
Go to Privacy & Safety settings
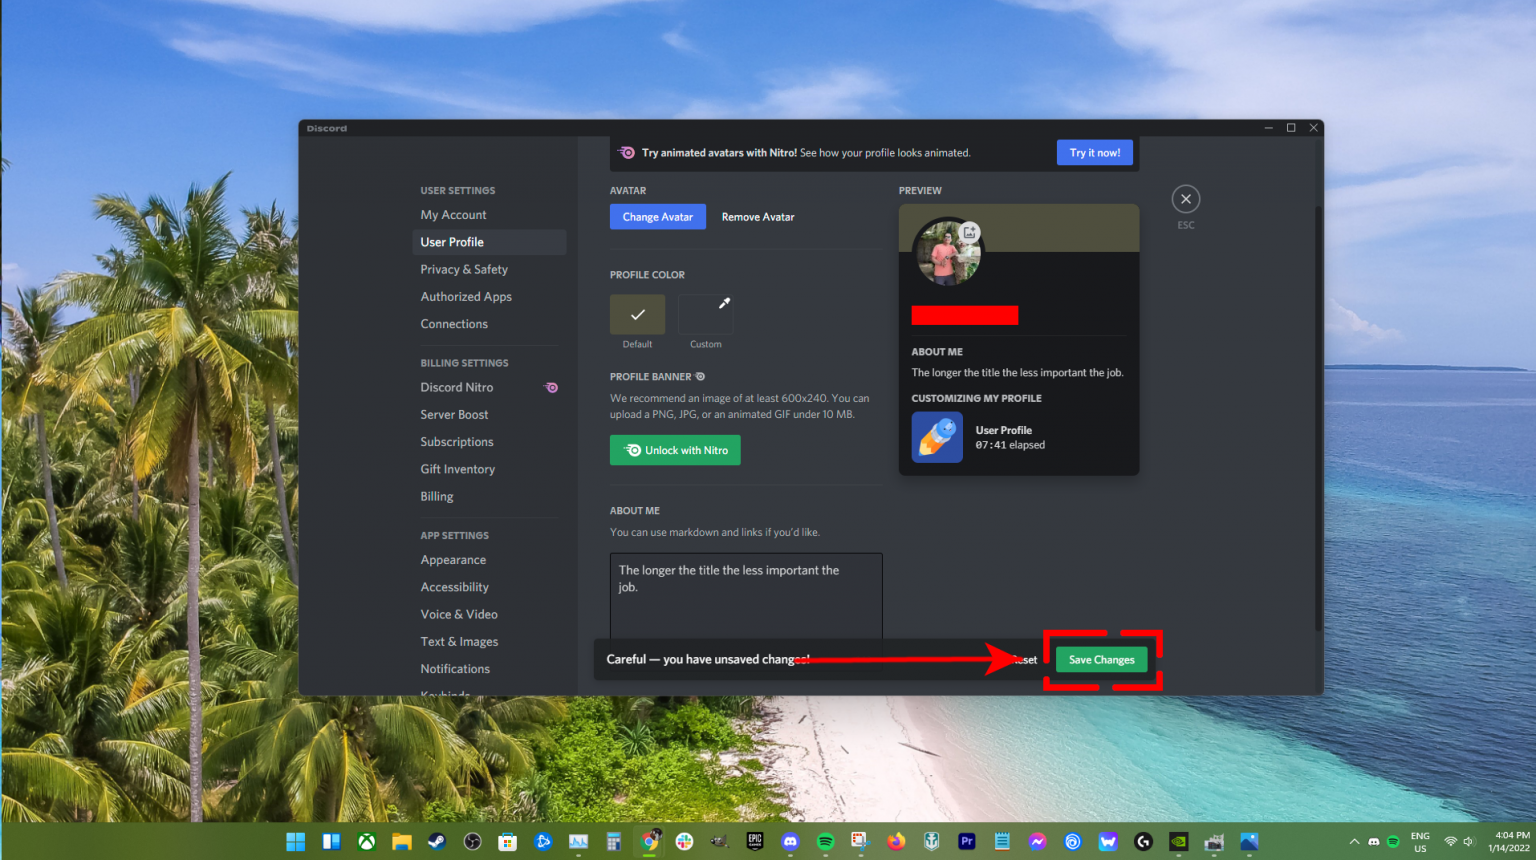coord(489,269)
